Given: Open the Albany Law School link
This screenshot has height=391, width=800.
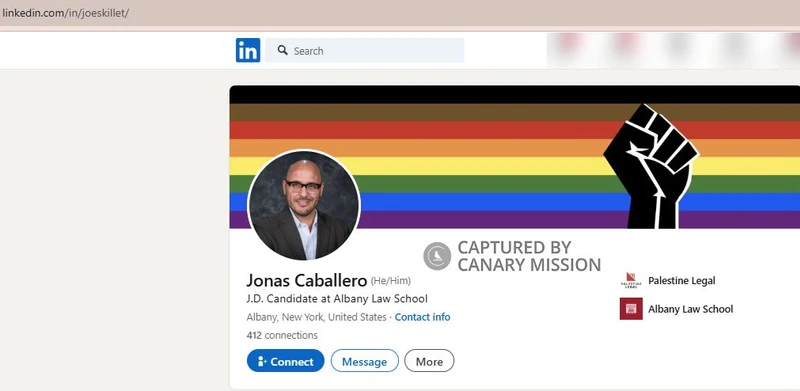Looking at the screenshot, I should point(690,309).
